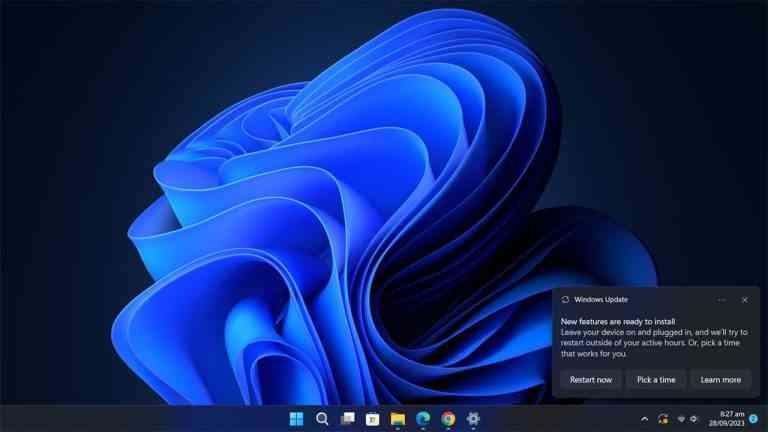Open the notification center badge
The height and width of the screenshot is (432, 768).
(x=754, y=419)
